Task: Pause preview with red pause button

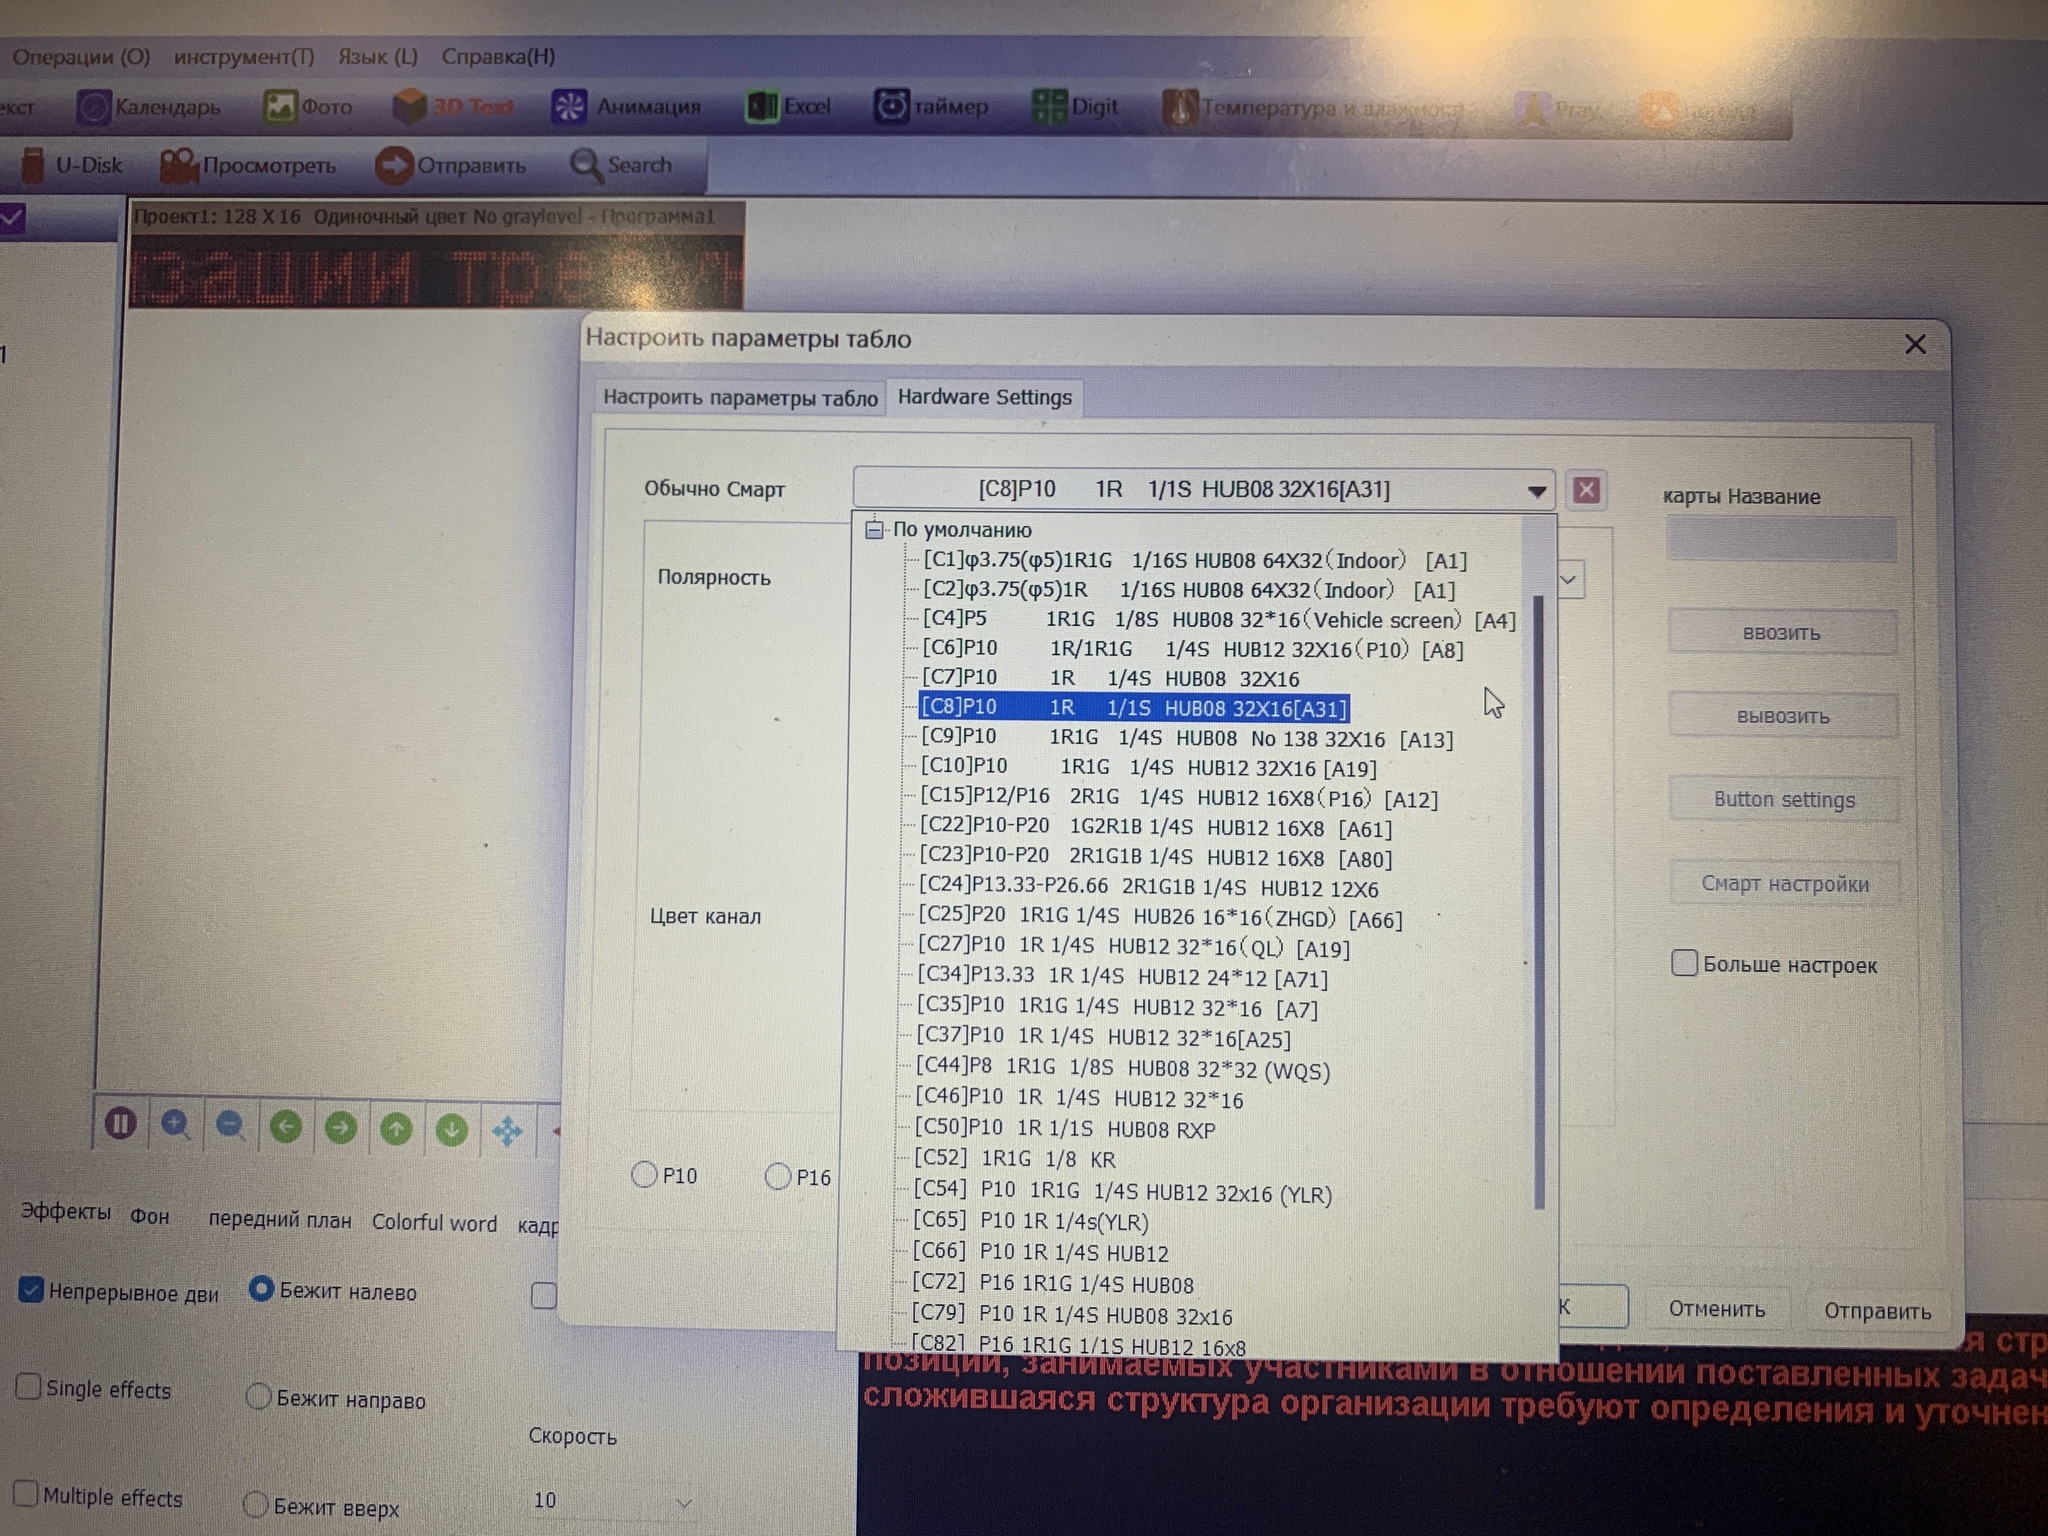Action: tap(121, 1124)
